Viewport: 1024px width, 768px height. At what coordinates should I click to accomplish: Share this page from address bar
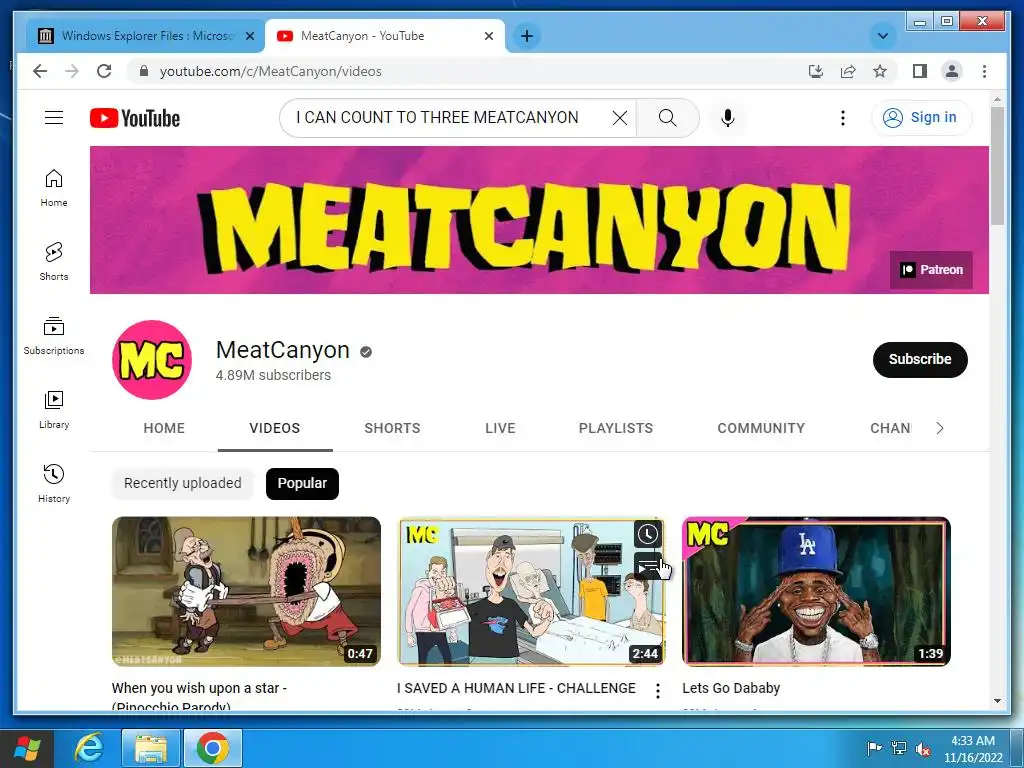coord(848,71)
